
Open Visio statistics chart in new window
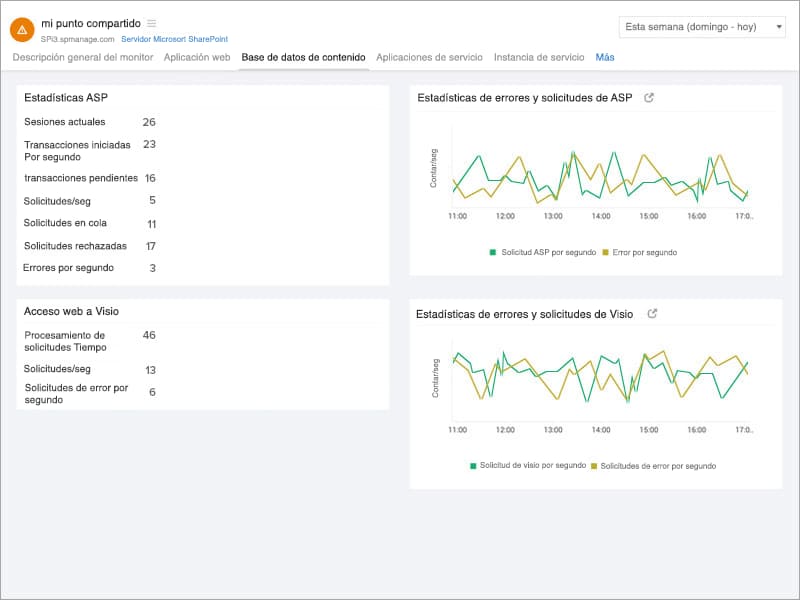tap(652, 314)
